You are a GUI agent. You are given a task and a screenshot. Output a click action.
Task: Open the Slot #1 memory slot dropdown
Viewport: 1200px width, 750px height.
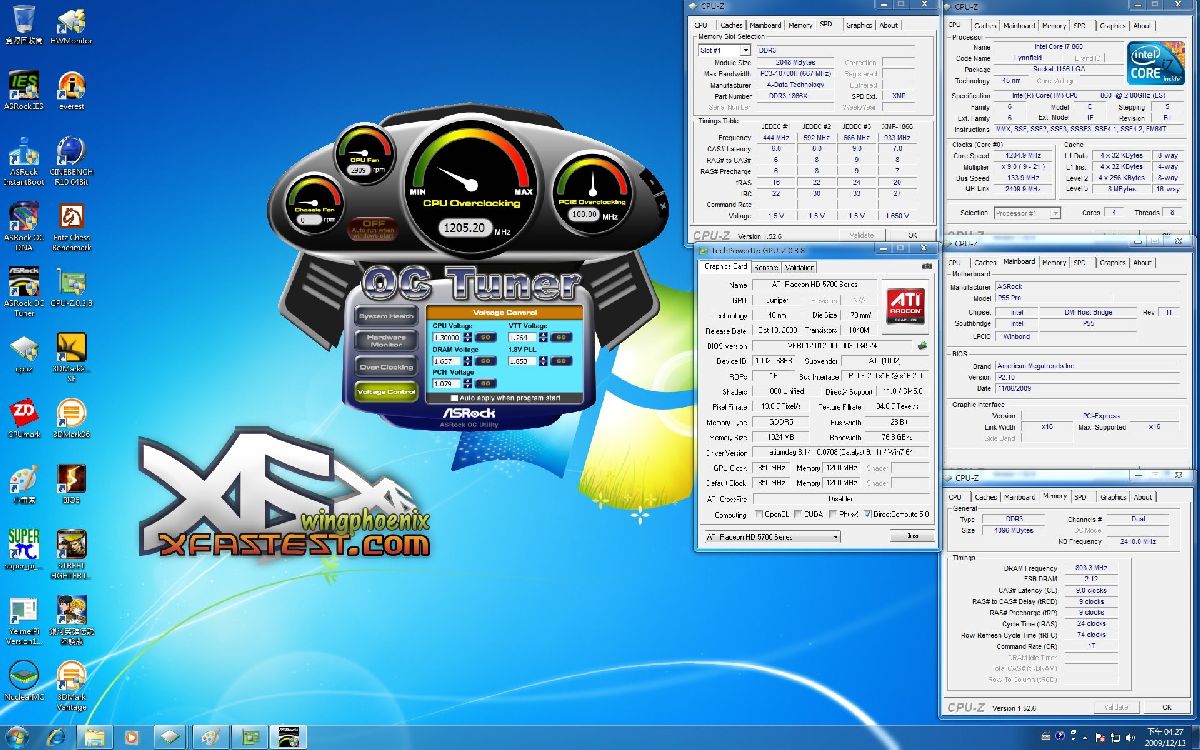(726, 49)
